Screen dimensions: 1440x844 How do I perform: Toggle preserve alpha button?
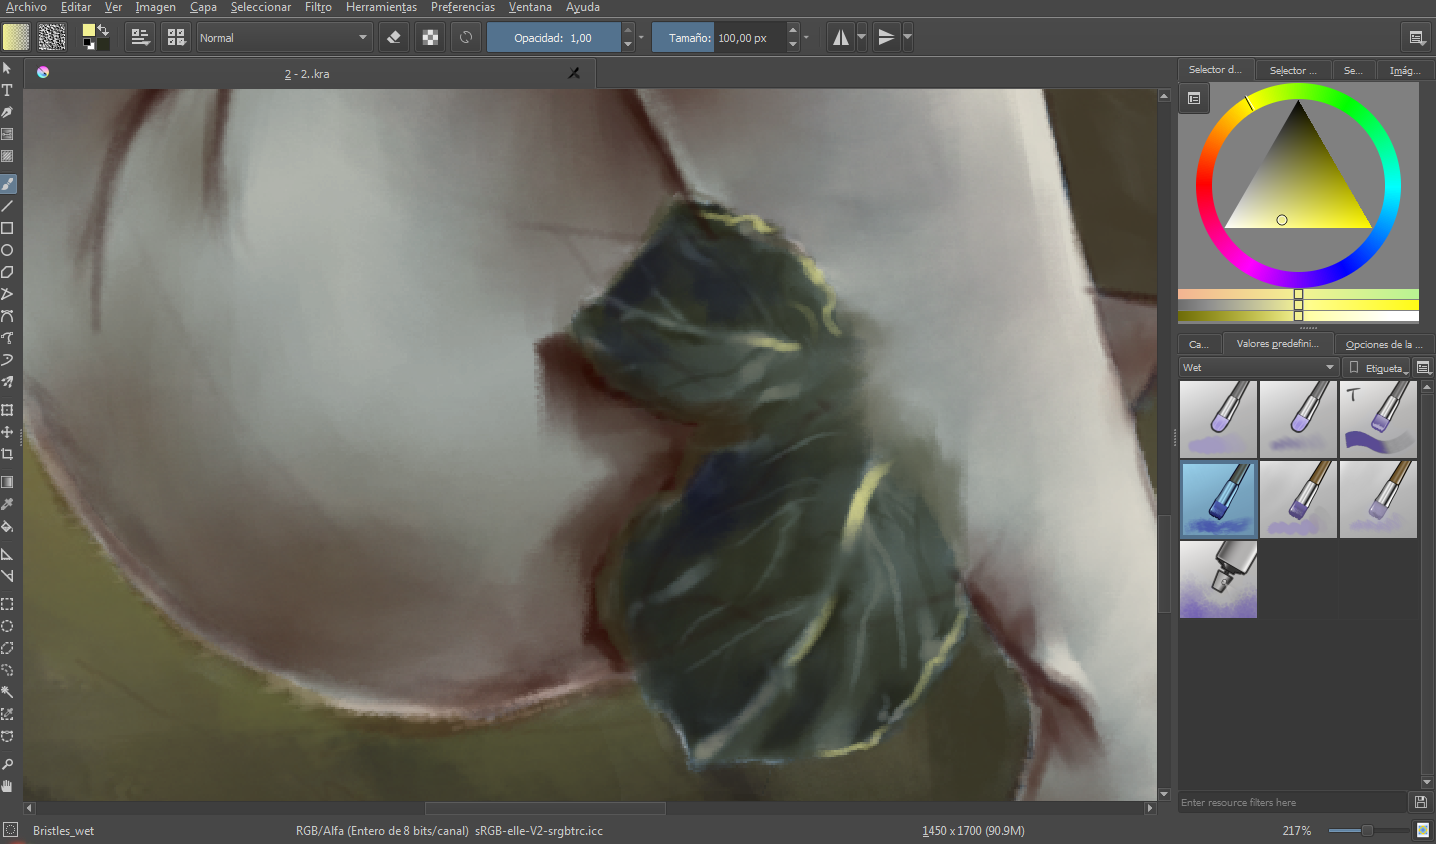pos(430,38)
